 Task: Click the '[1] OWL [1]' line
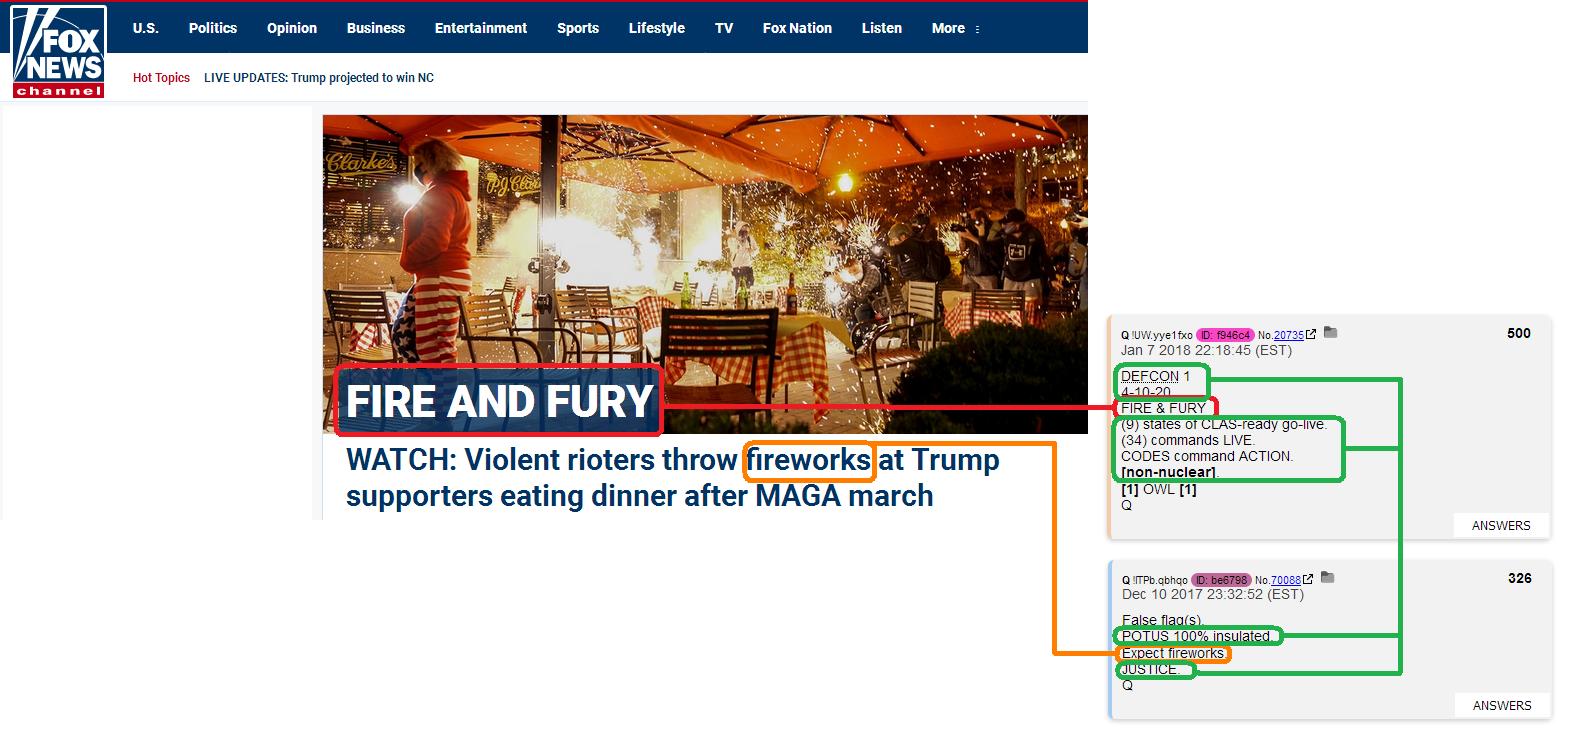[x=1159, y=489]
